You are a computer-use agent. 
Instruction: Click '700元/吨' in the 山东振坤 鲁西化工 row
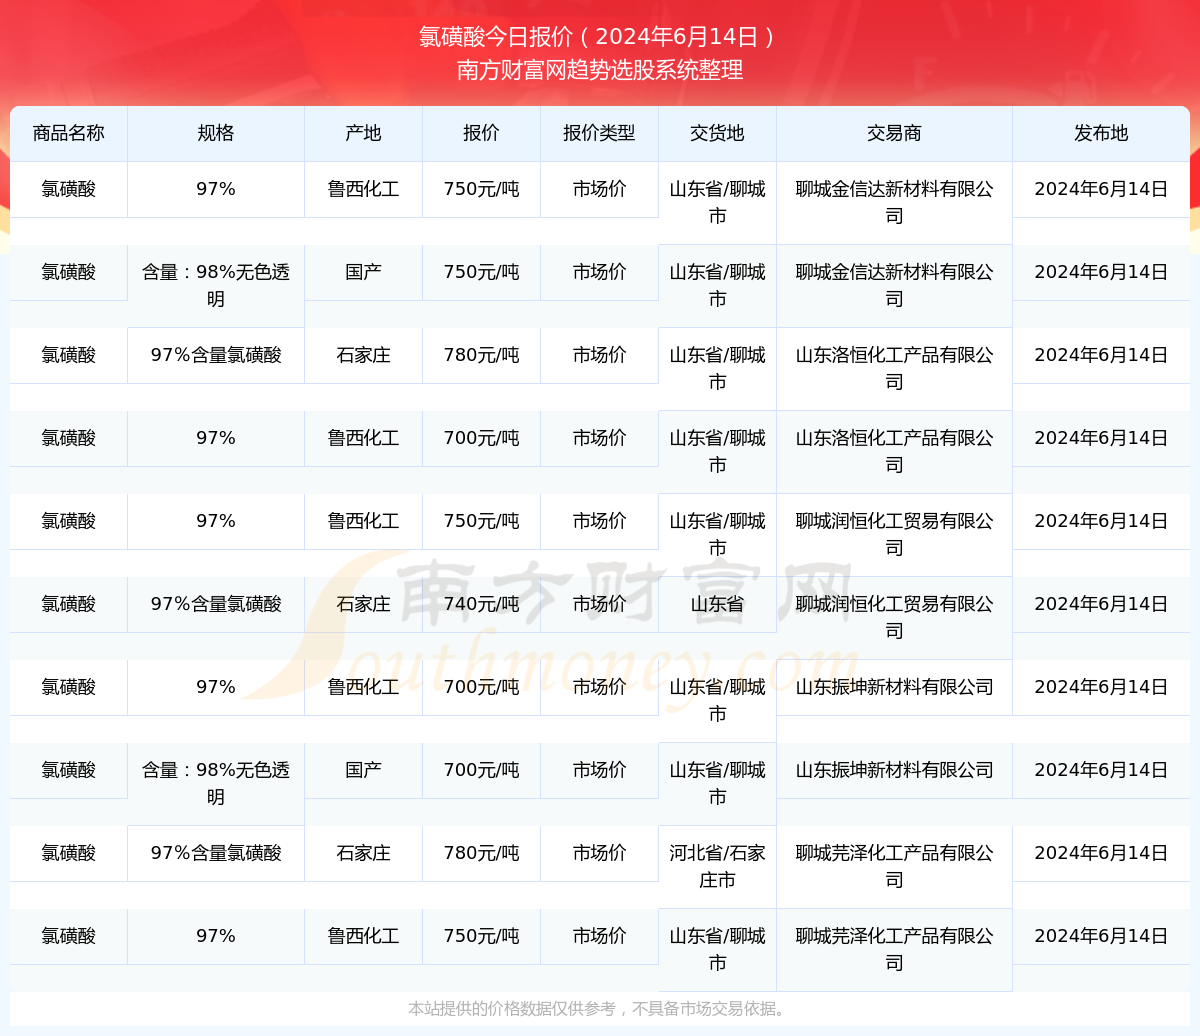(481, 687)
